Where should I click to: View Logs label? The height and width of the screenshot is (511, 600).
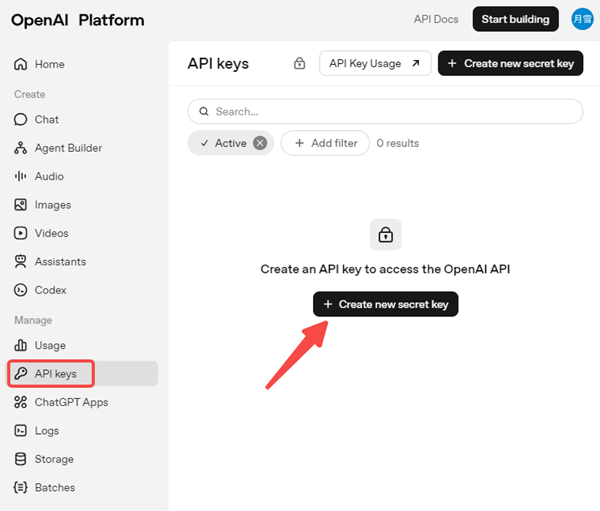tap(47, 431)
